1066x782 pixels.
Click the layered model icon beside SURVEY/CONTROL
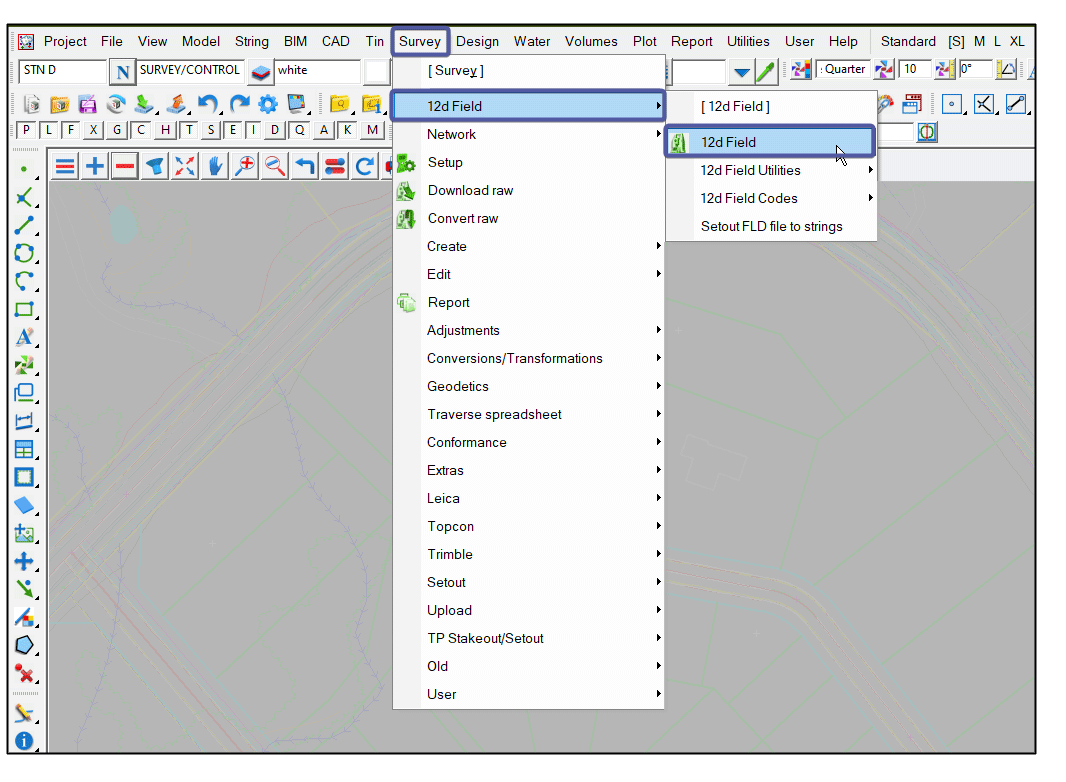click(x=260, y=71)
